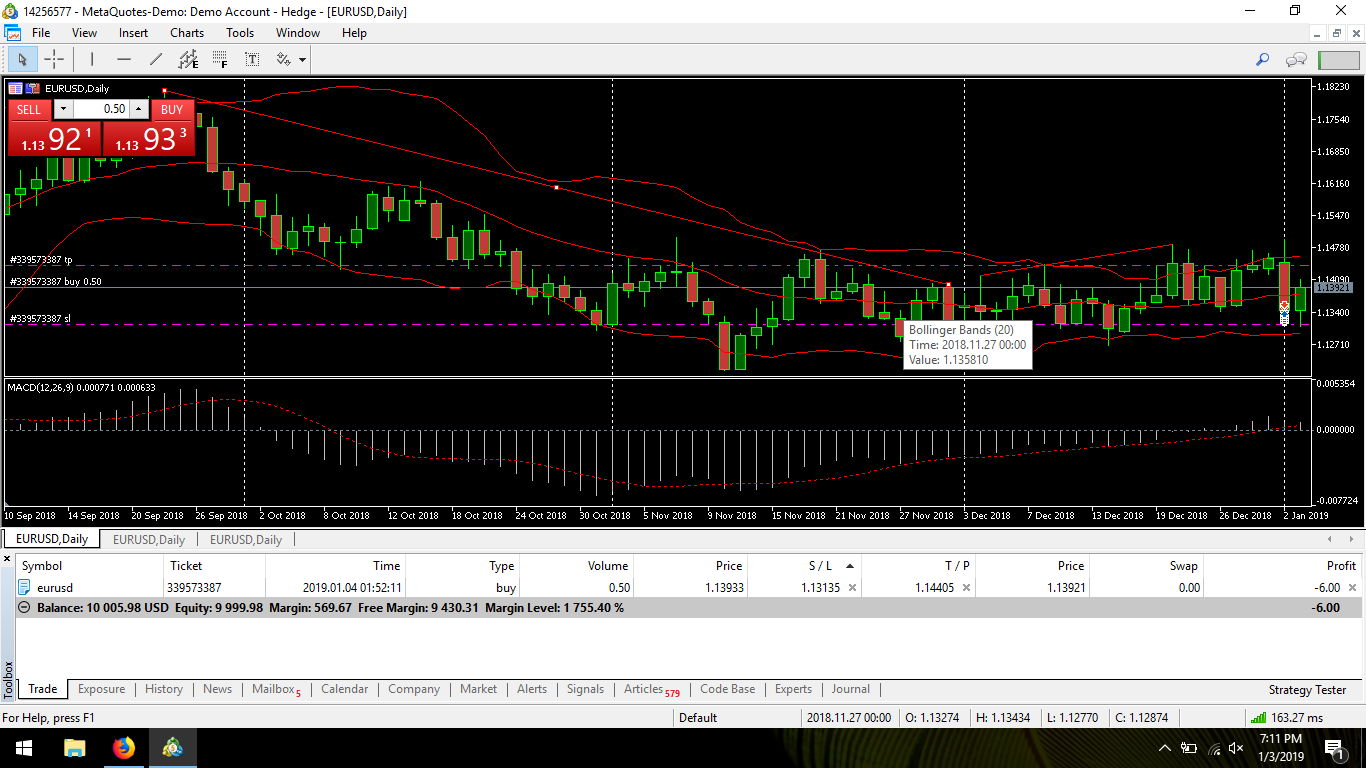Viewport: 1366px width, 768px height.
Task: Open the Journal tab
Action: [x=851, y=689]
